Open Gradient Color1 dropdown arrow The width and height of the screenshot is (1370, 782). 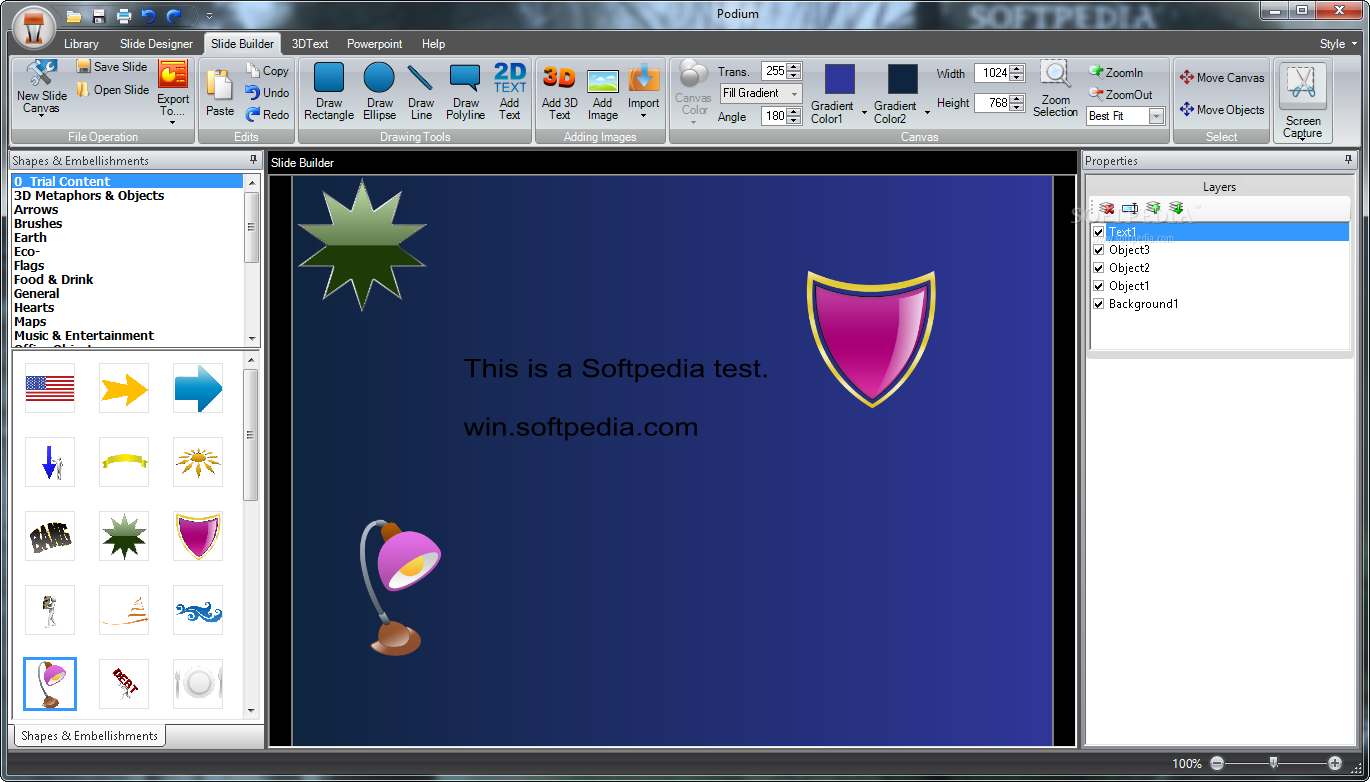coord(864,112)
